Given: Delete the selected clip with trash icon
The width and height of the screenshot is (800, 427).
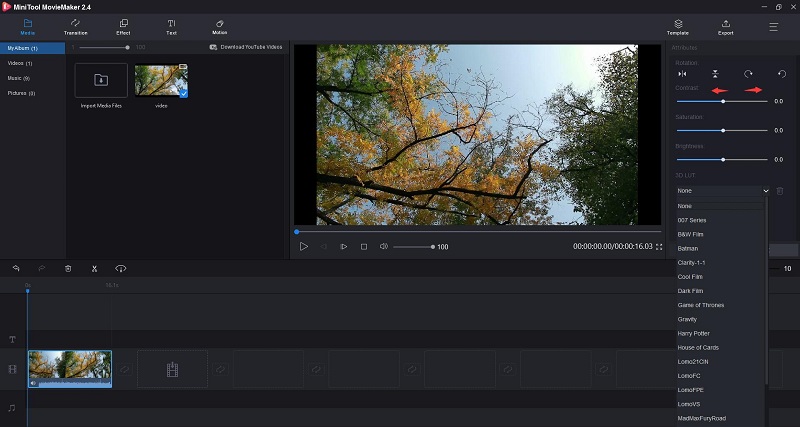Looking at the screenshot, I should 68,268.
